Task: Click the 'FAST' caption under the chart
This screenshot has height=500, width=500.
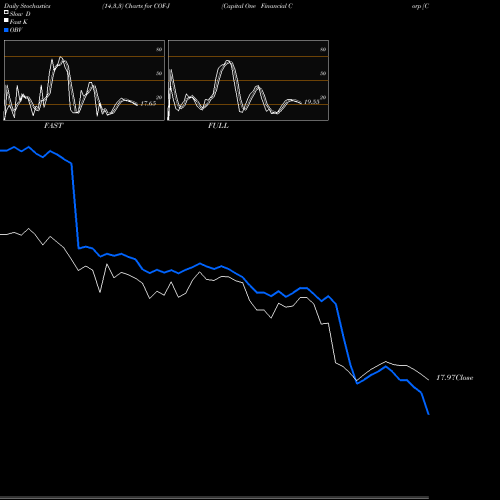Action: click(54, 125)
